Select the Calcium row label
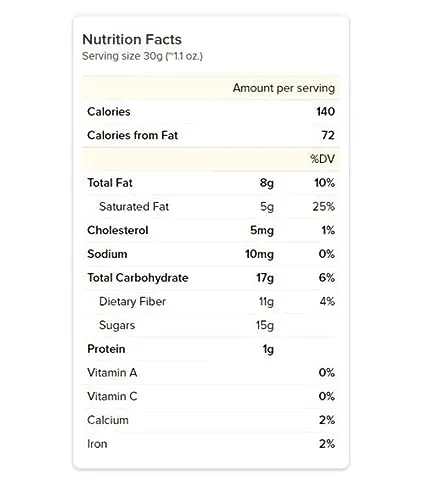 click(x=108, y=420)
